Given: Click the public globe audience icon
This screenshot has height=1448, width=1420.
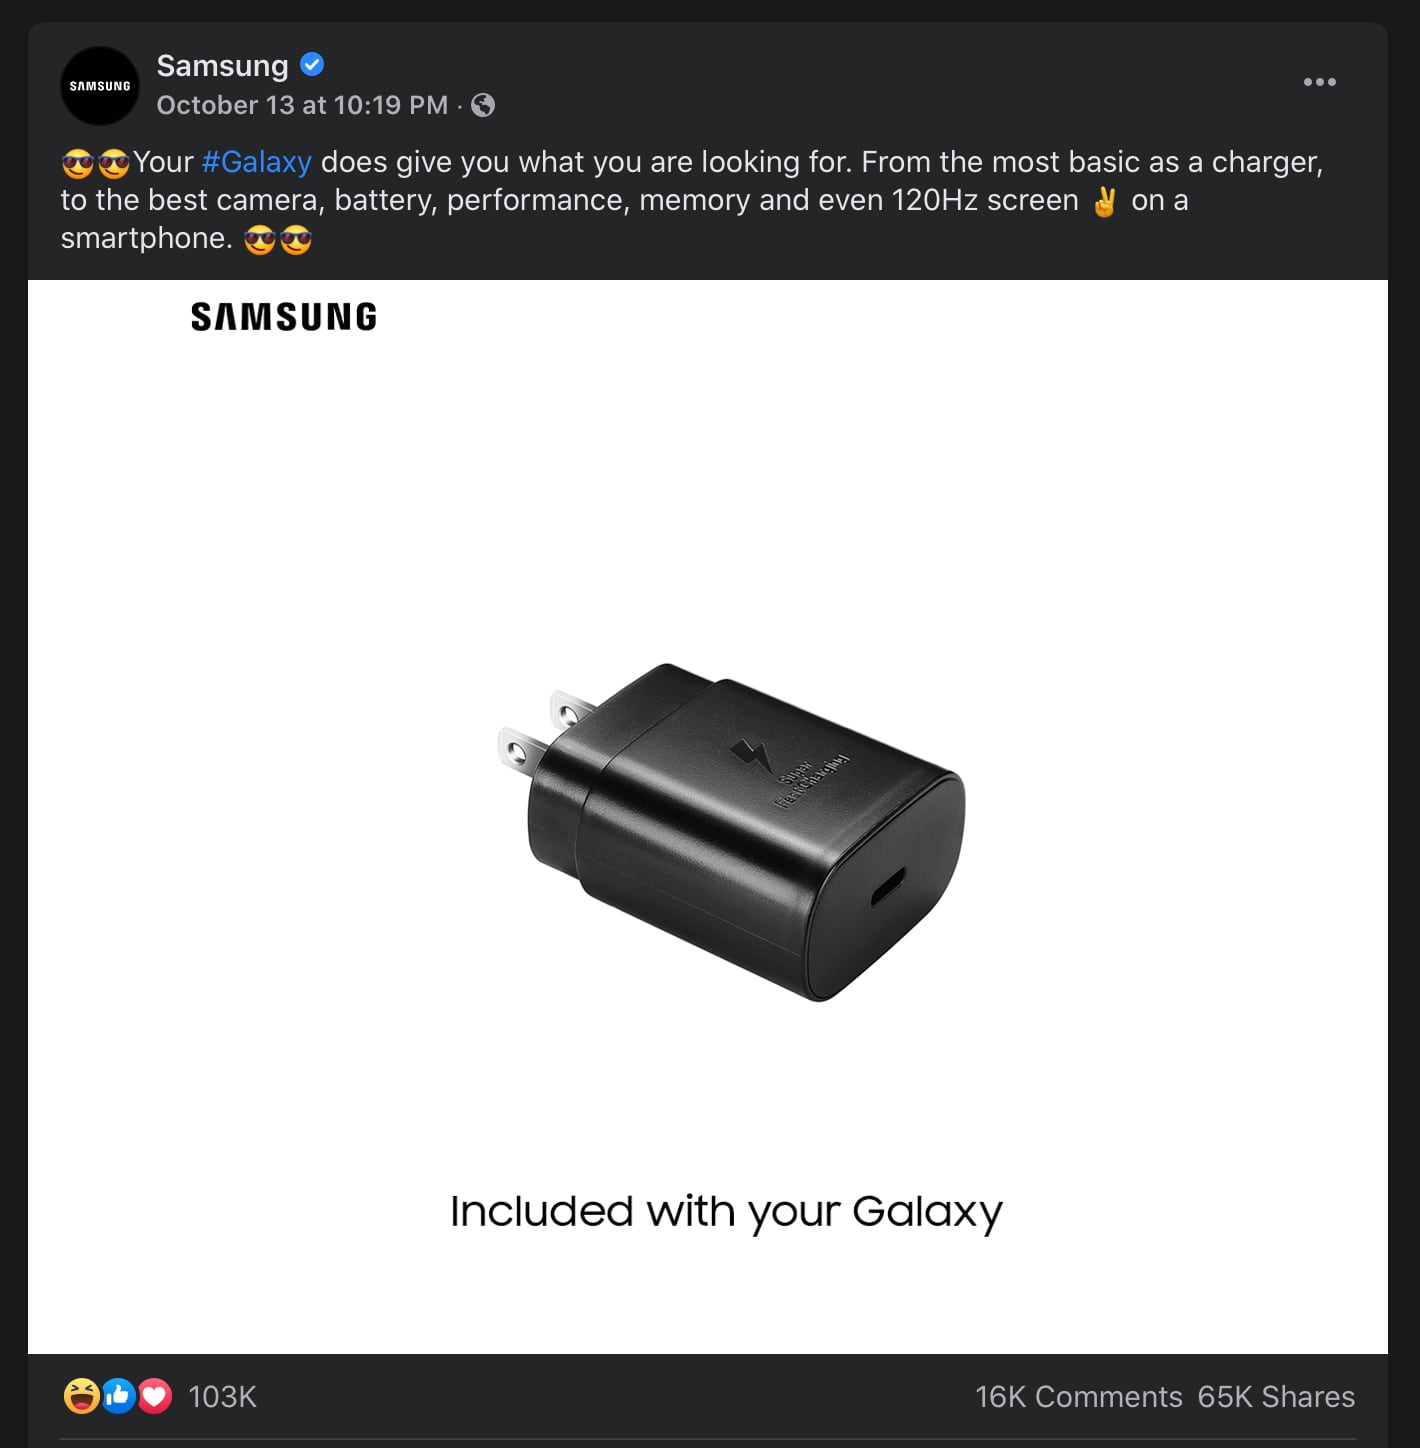Looking at the screenshot, I should [x=483, y=105].
